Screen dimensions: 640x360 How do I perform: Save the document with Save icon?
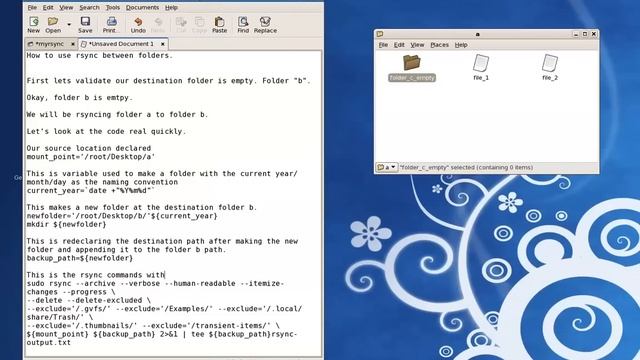tap(85, 24)
